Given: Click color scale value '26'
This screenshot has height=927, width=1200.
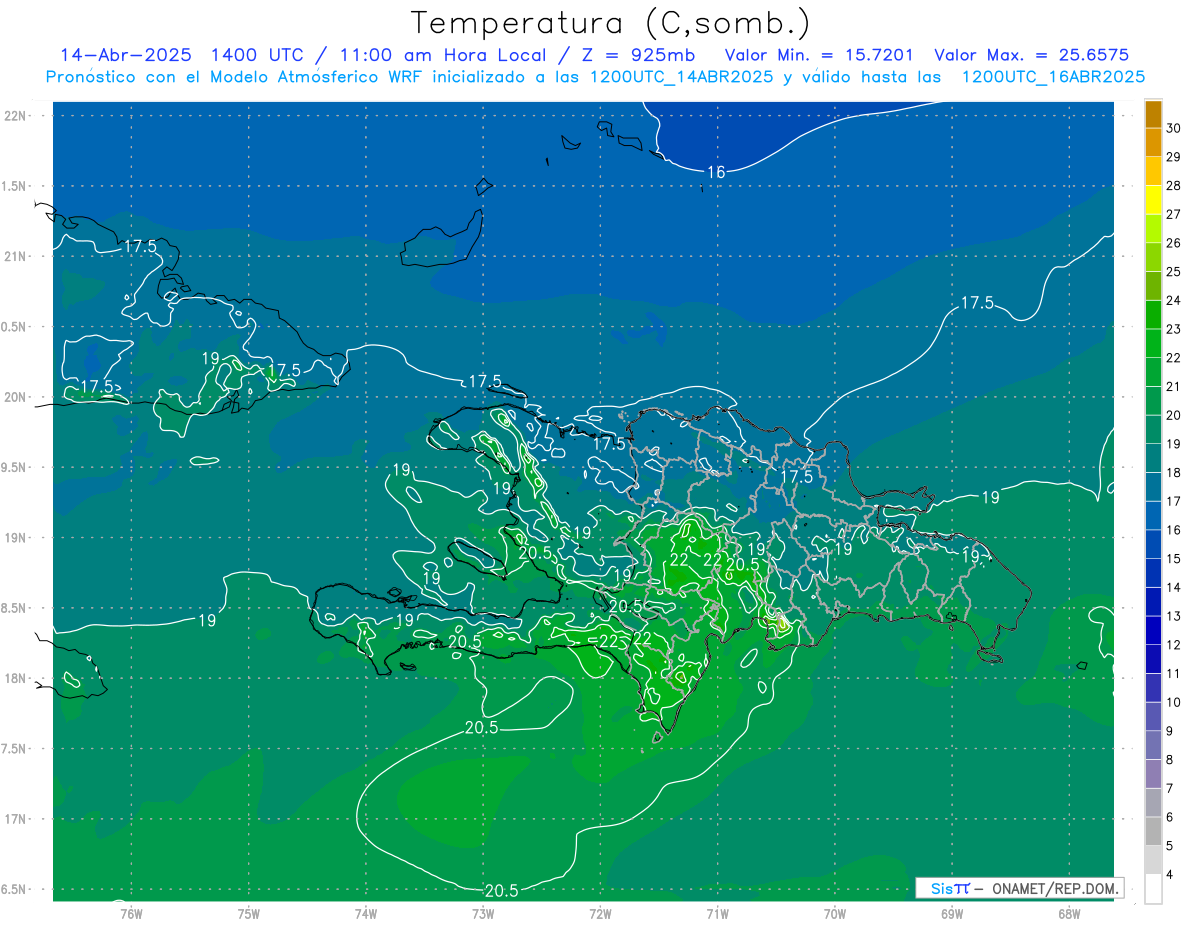Looking at the screenshot, I should click(x=1174, y=243).
